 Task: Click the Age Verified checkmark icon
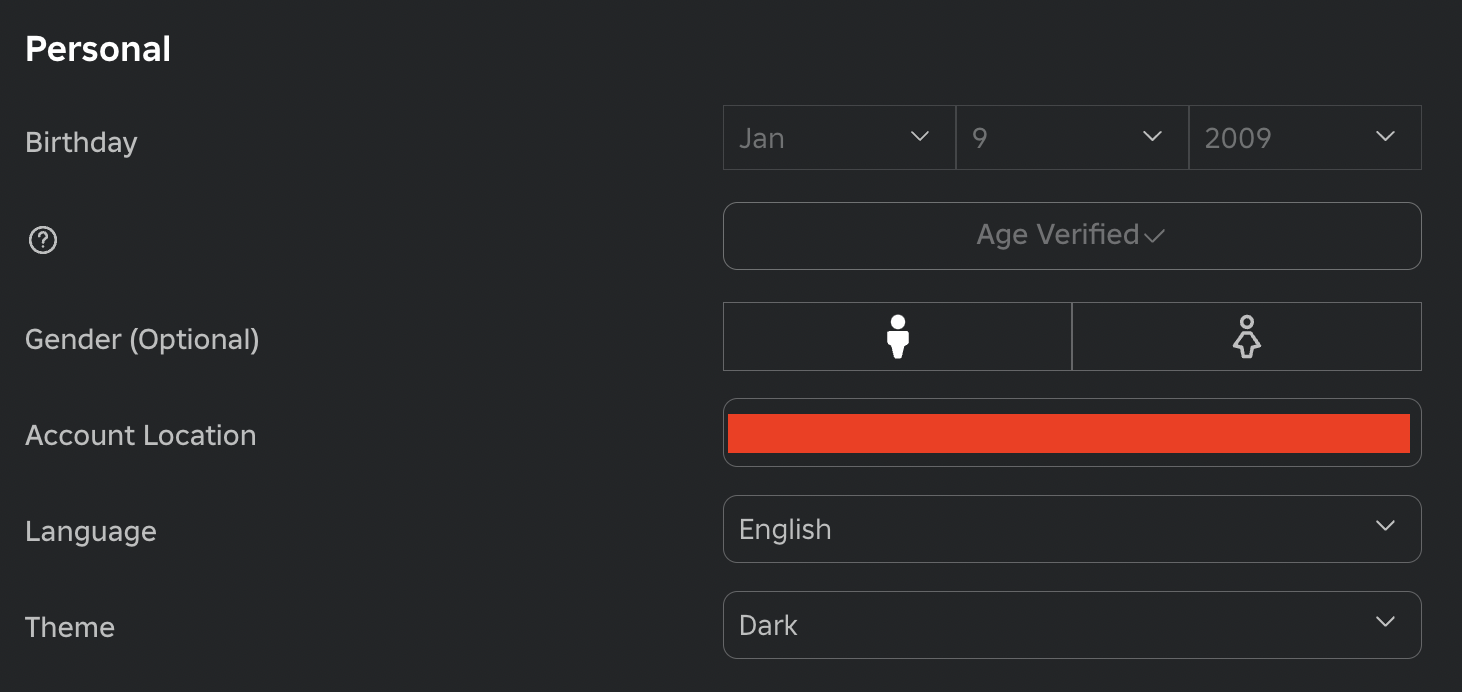click(1155, 237)
